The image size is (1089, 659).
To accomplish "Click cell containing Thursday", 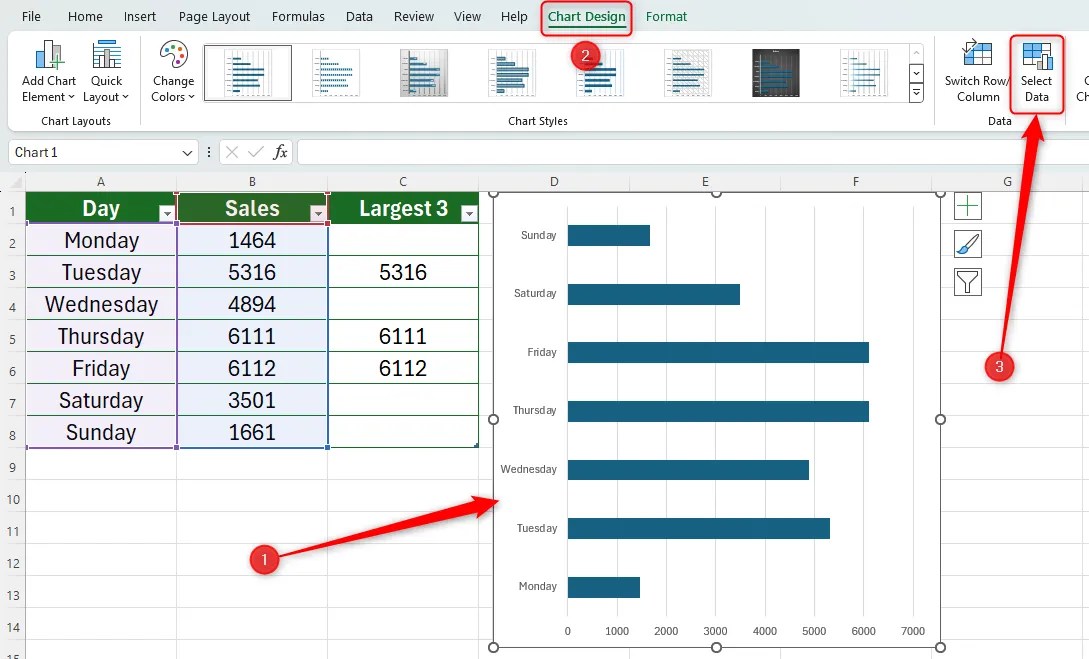I will click(x=101, y=336).
